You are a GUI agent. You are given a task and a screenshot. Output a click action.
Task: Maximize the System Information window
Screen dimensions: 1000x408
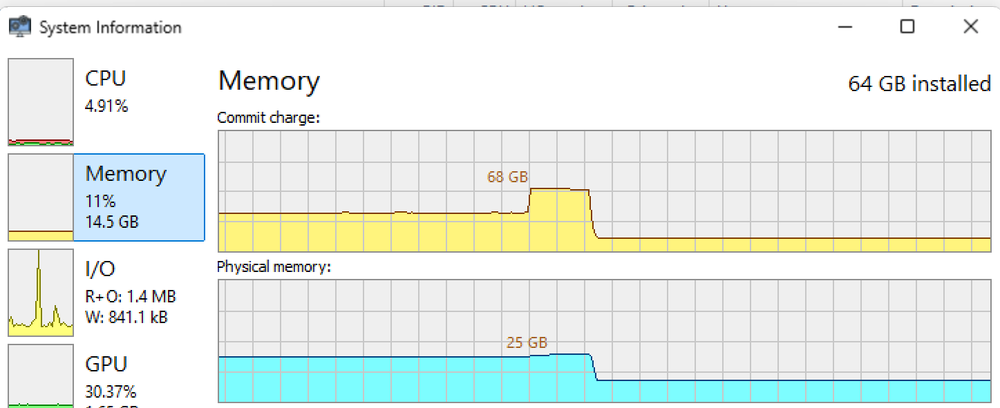click(x=907, y=27)
